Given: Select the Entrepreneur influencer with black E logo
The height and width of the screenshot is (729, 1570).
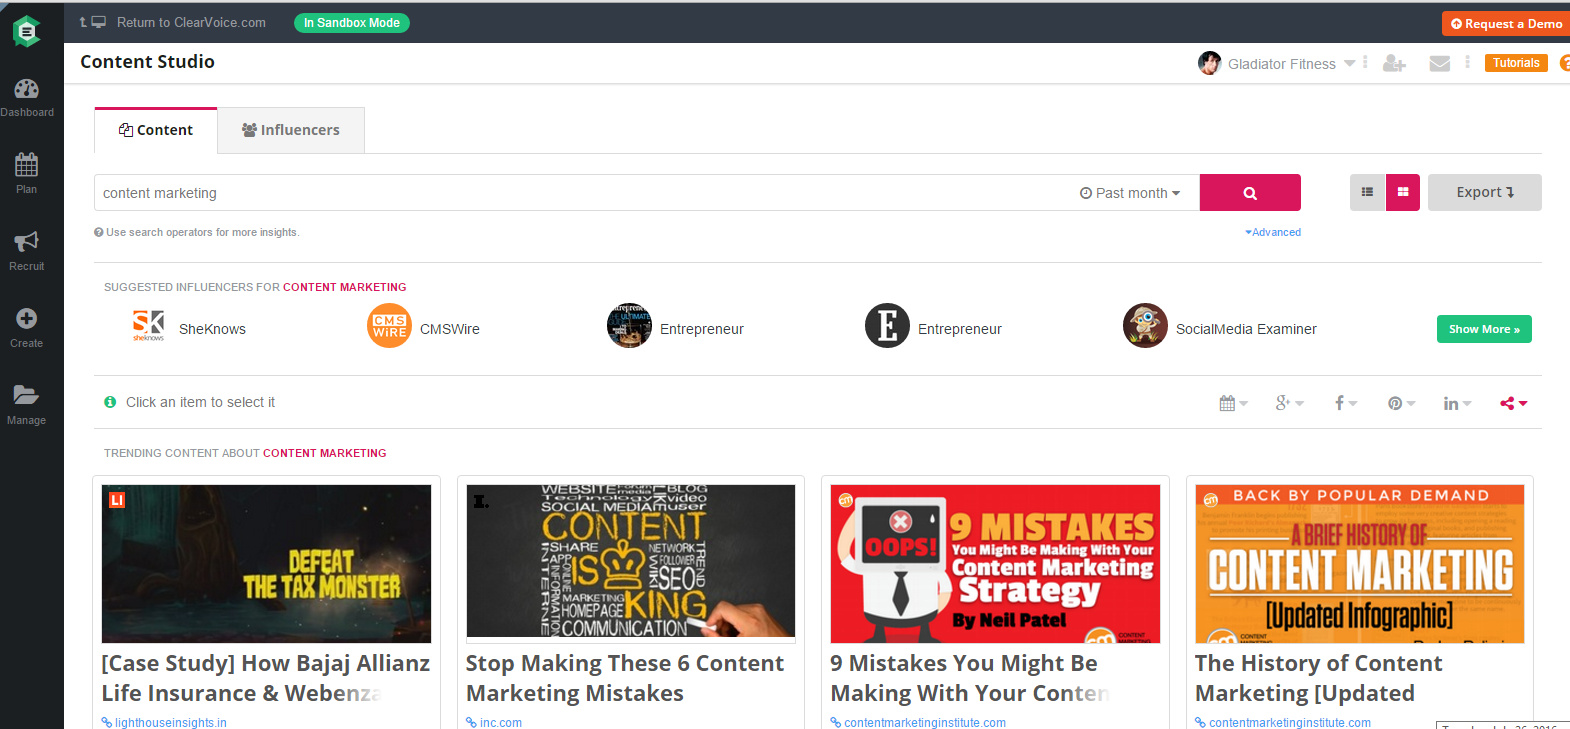Looking at the screenshot, I should [x=887, y=325].
